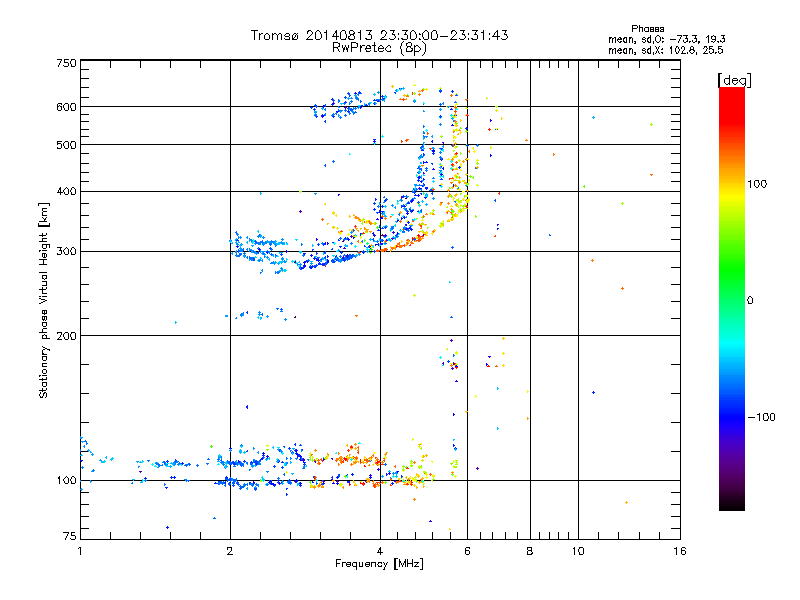Click the 'Stationary phase Virtual Height [km]' axis label
The image size is (800, 600).
(x=44, y=300)
